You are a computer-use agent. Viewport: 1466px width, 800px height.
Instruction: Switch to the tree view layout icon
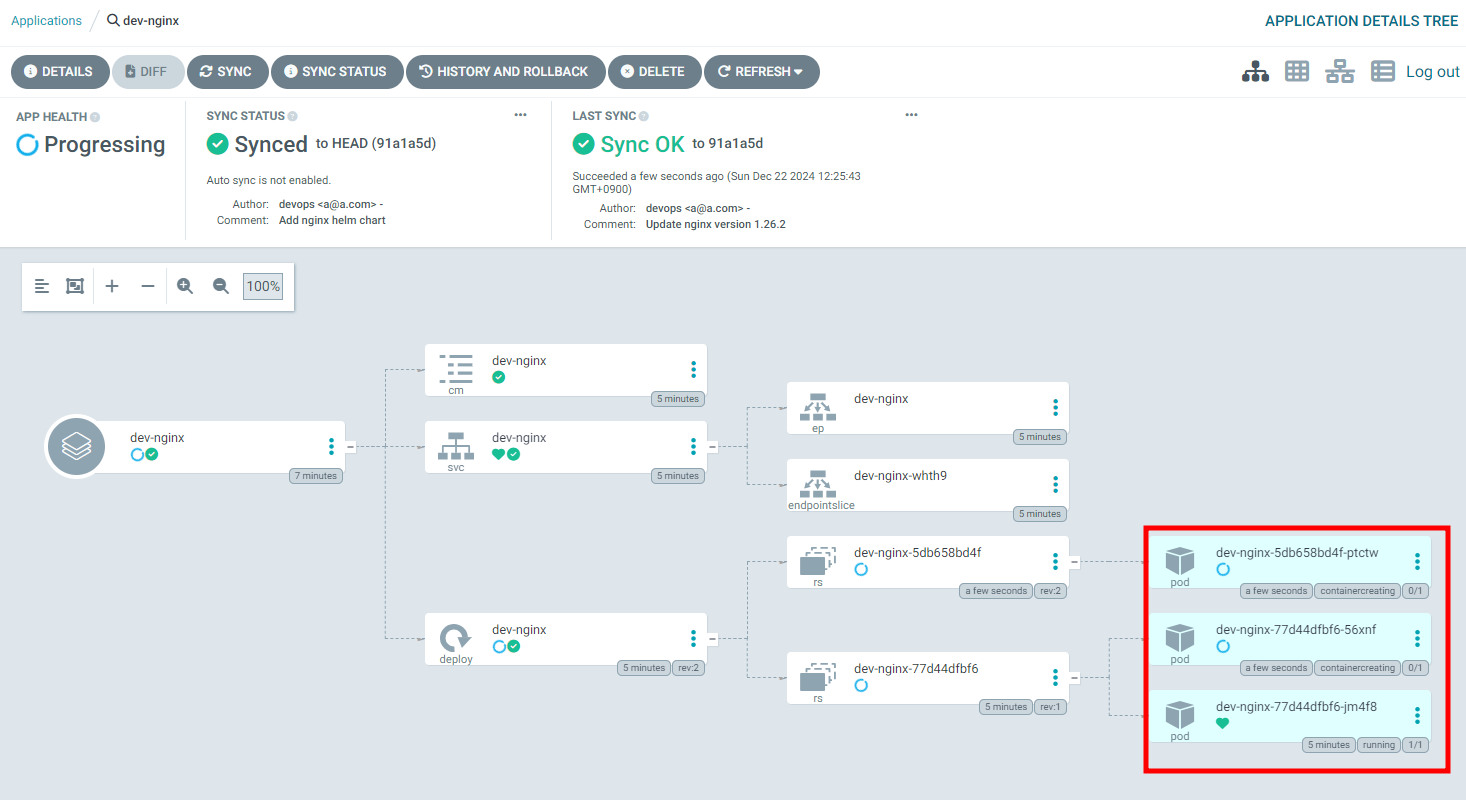click(1255, 72)
